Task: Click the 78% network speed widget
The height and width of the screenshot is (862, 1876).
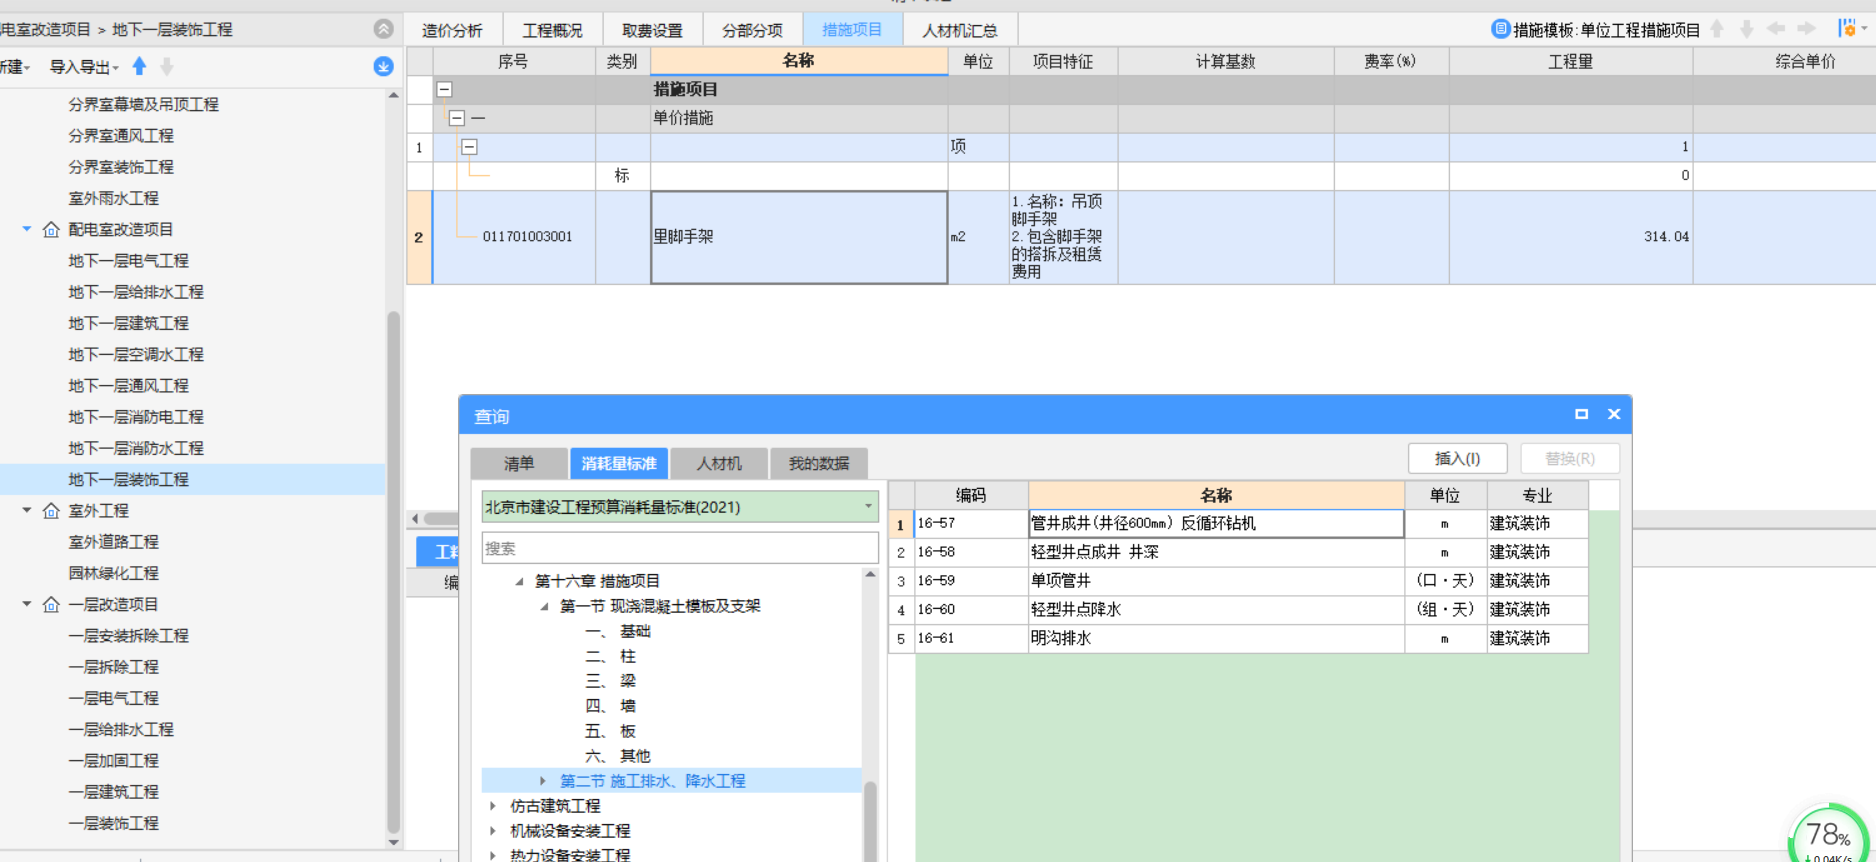Action: (1829, 836)
